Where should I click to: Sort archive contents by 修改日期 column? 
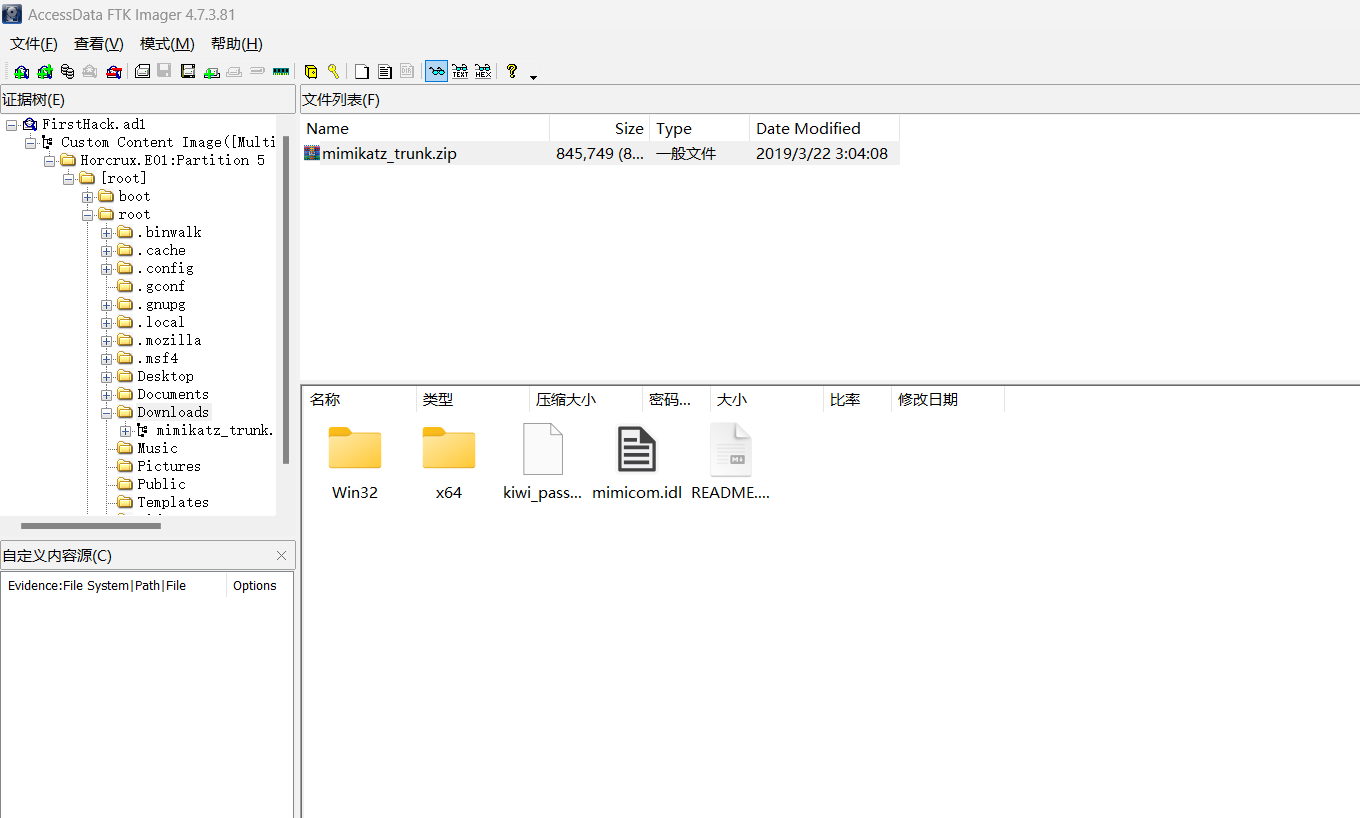(x=948, y=400)
